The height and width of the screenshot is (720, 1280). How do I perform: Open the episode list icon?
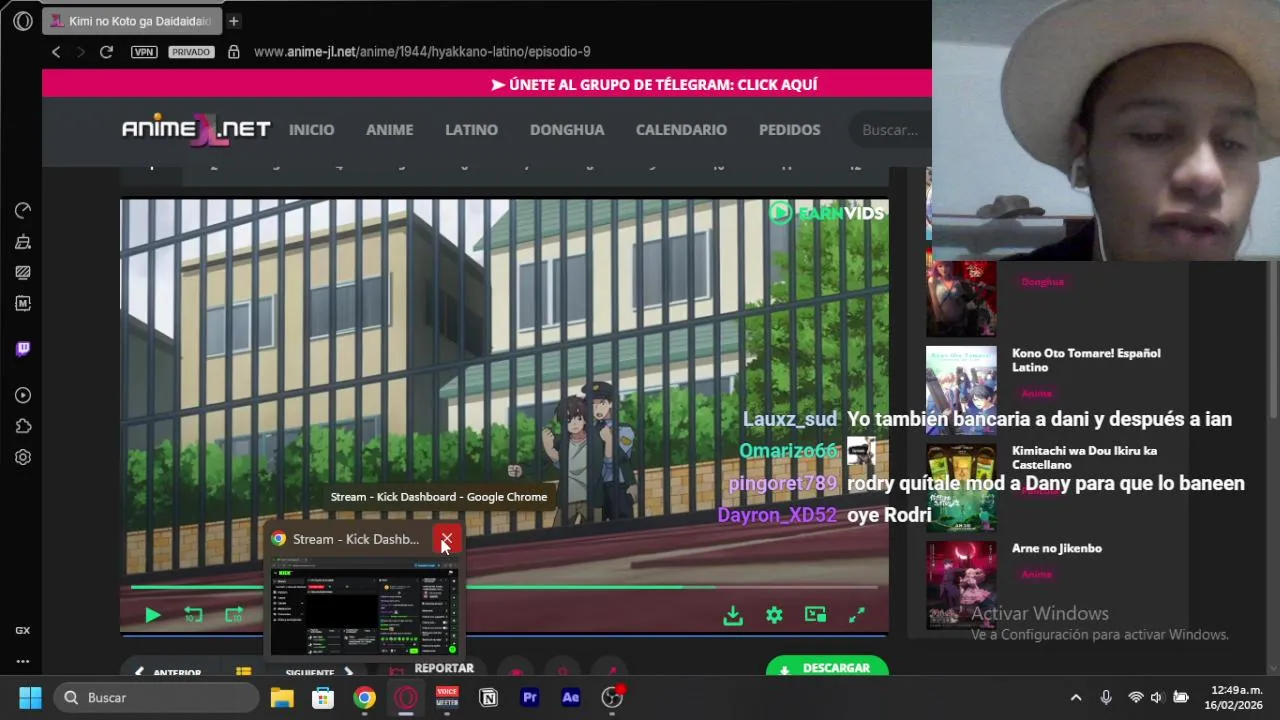(x=243, y=672)
